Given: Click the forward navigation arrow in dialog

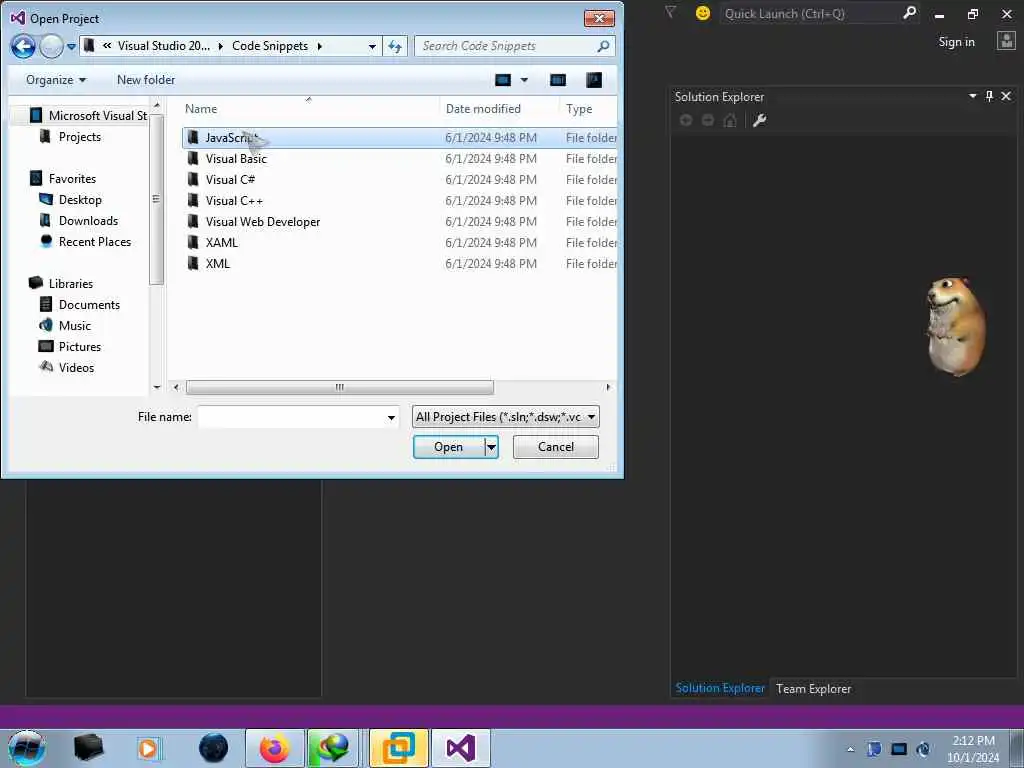Looking at the screenshot, I should pyautogui.click(x=52, y=46).
